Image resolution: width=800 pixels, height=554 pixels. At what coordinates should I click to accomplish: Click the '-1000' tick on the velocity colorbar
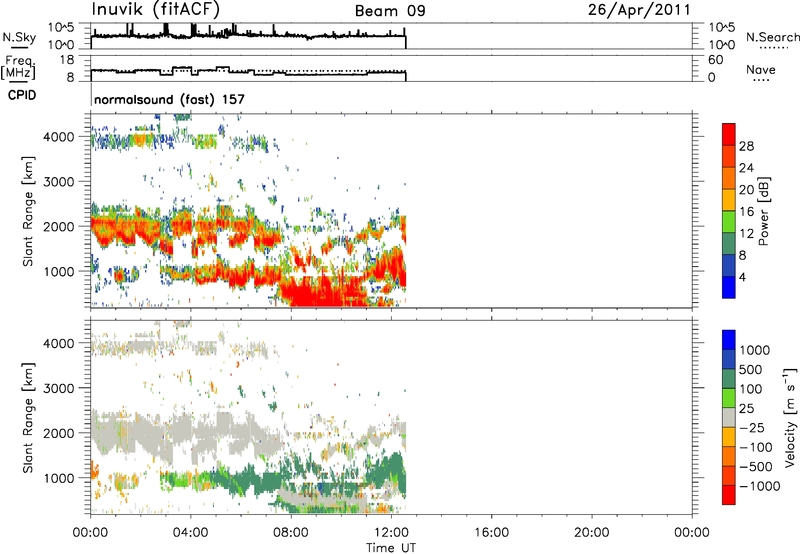click(759, 486)
